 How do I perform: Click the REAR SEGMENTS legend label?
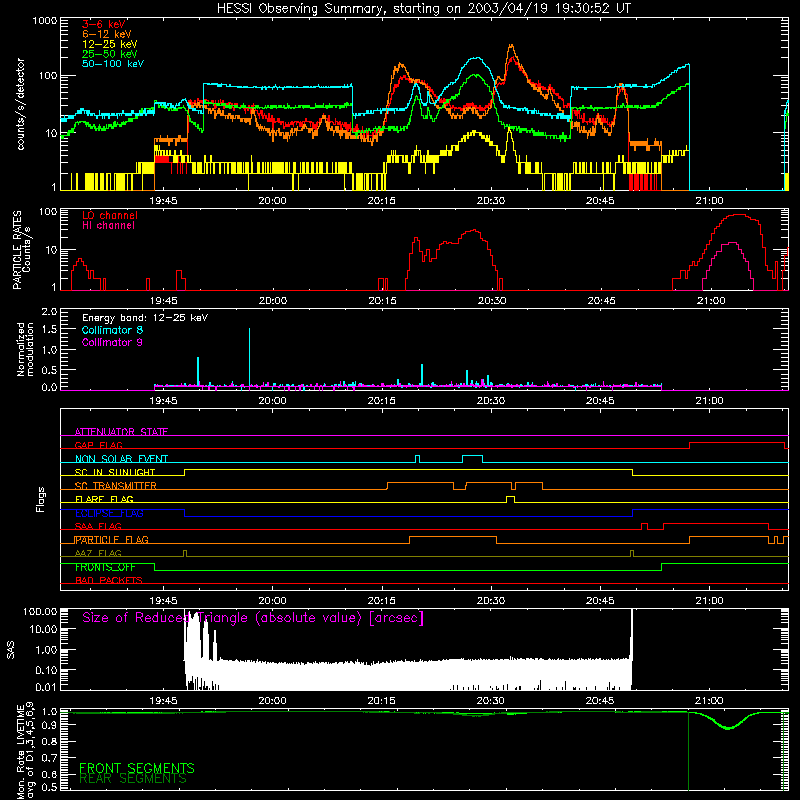pos(133,779)
